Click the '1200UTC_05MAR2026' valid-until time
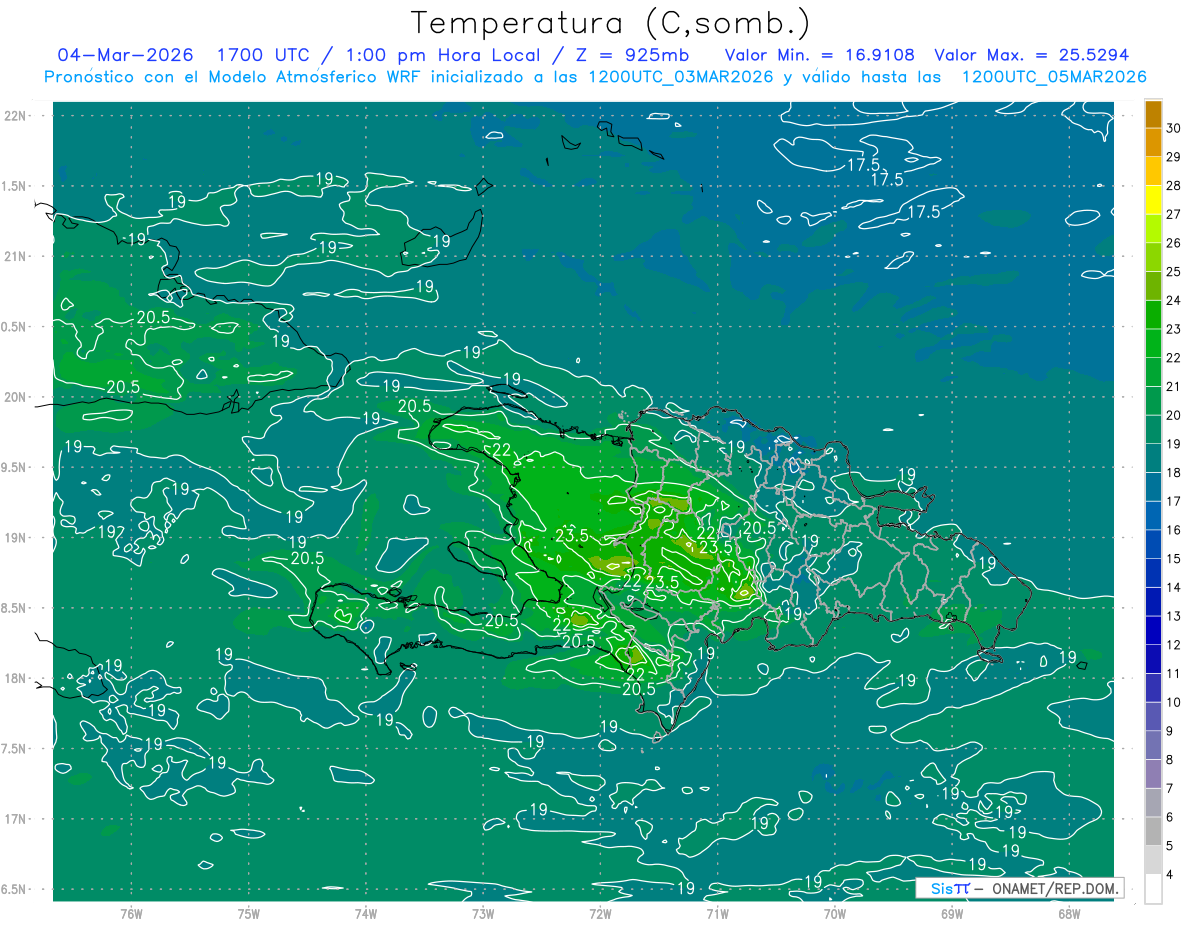The width and height of the screenshot is (1200, 927). [x=1054, y=77]
